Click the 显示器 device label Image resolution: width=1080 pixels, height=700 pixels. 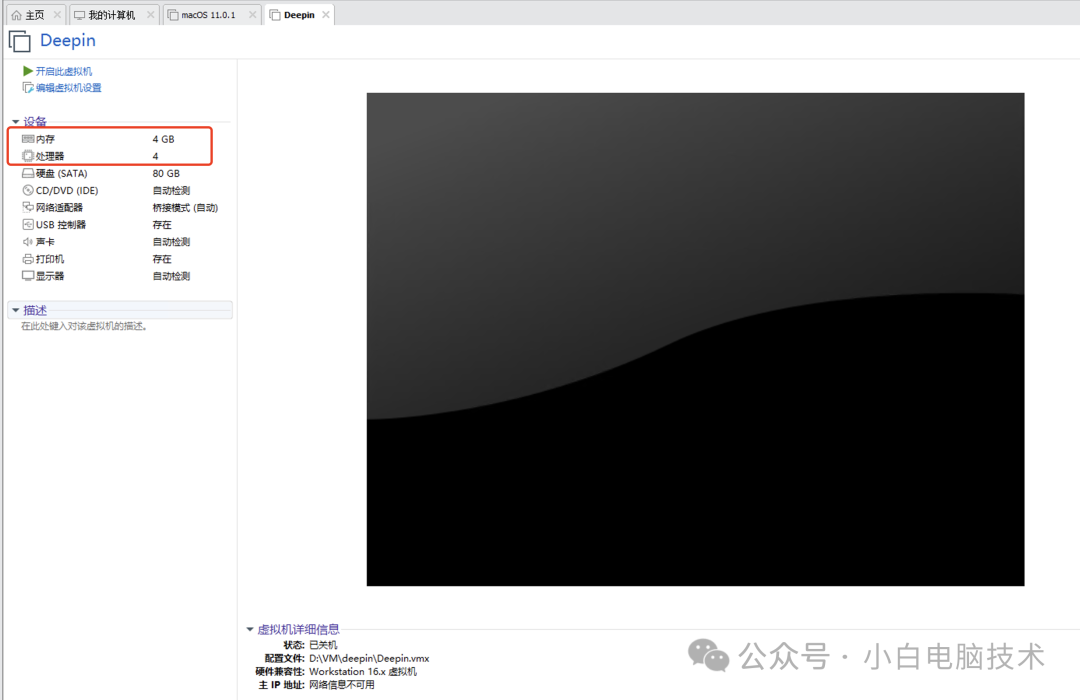pyautogui.click(x=50, y=276)
